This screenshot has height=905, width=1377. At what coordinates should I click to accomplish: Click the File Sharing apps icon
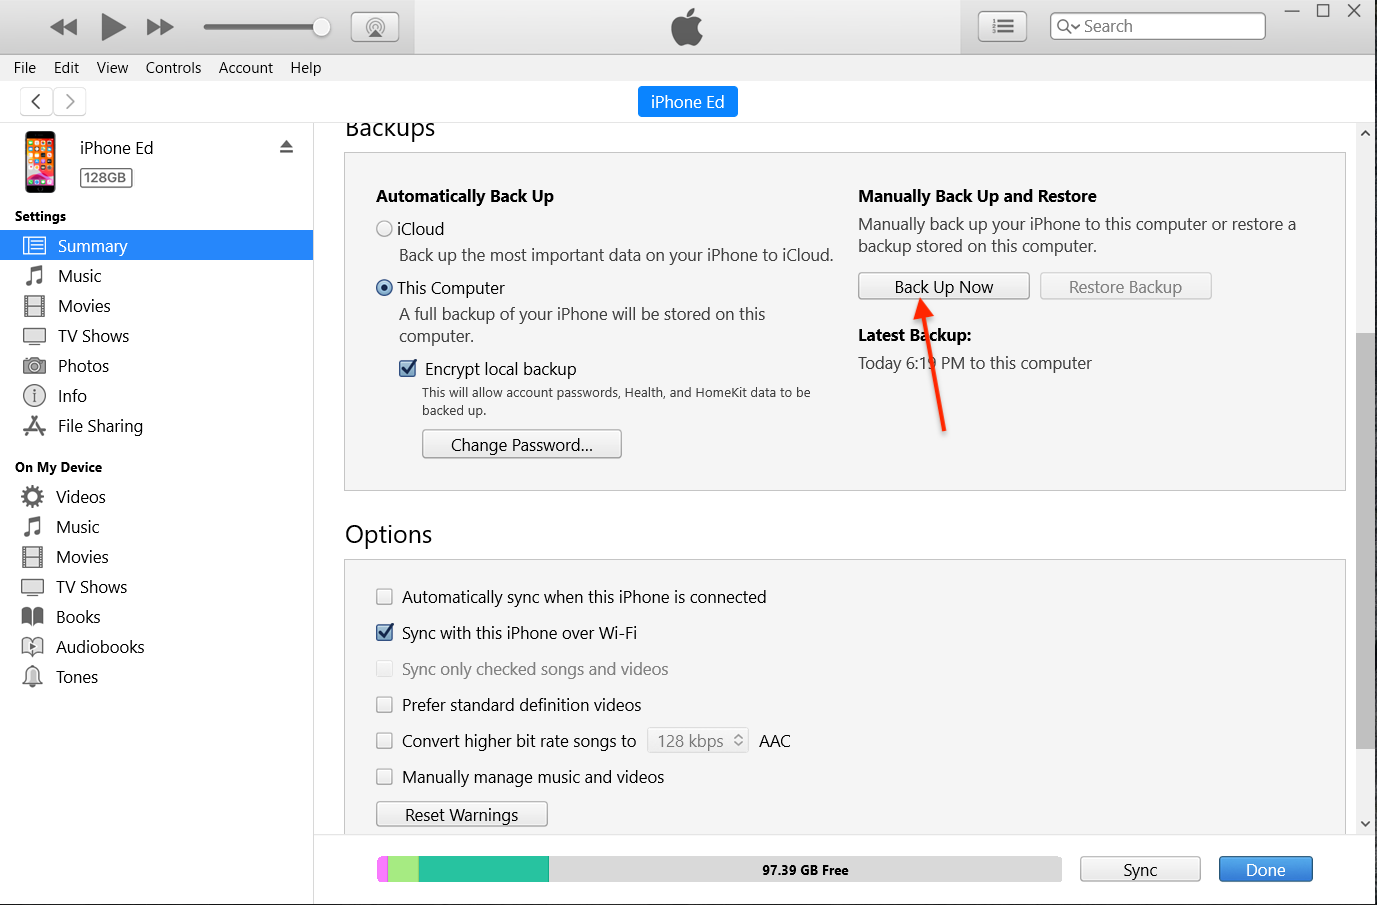click(34, 426)
